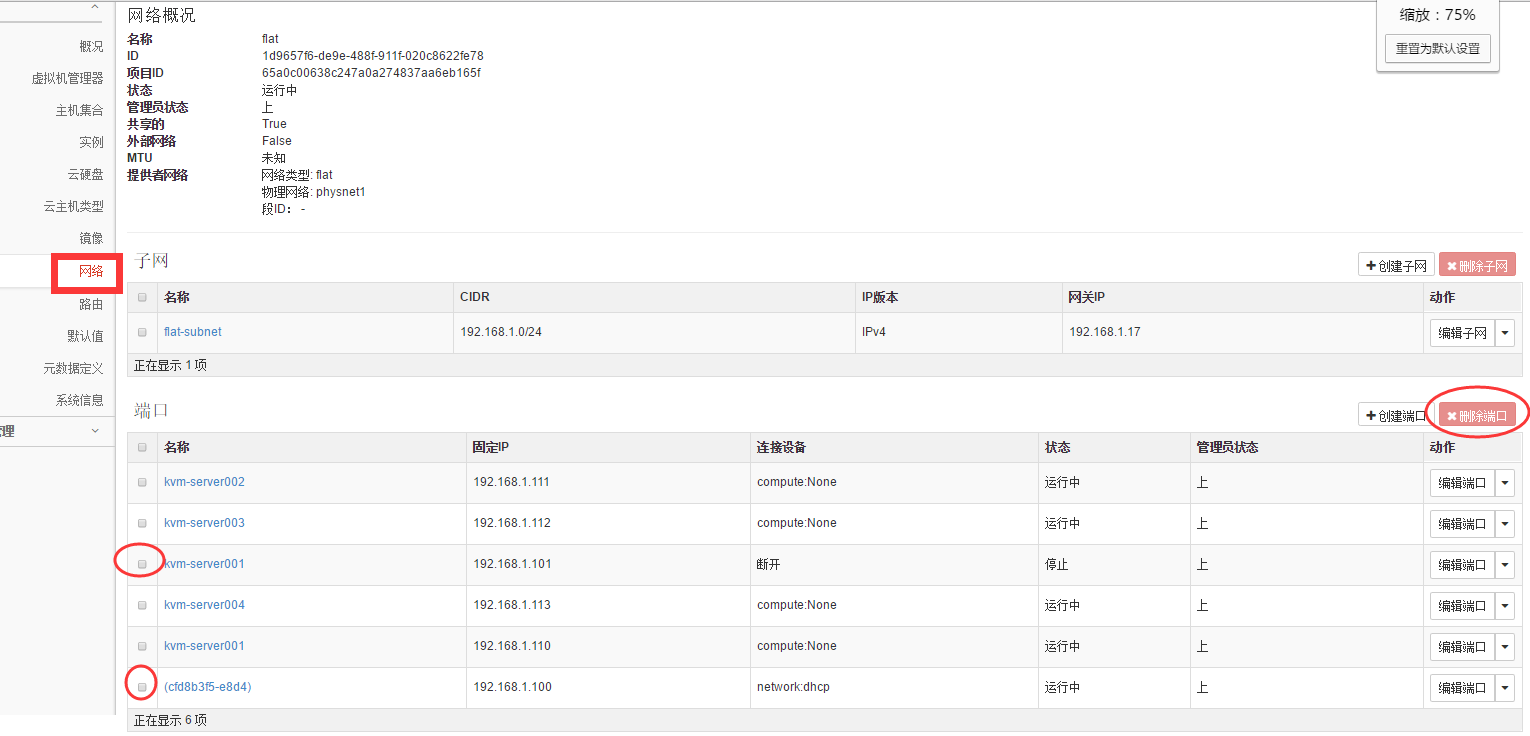Open 元数据定义 in the sidebar
This screenshot has height=736, width=1530.
73,368
